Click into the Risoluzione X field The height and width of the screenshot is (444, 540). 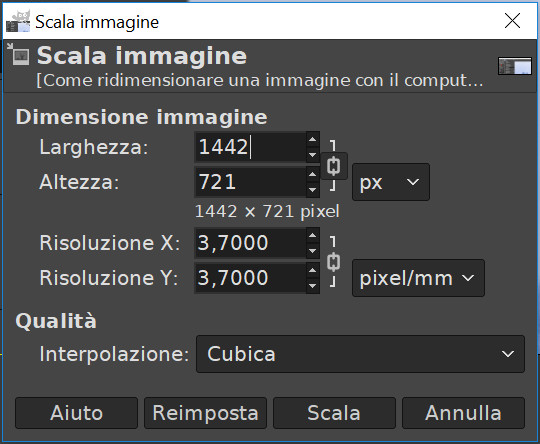point(250,243)
